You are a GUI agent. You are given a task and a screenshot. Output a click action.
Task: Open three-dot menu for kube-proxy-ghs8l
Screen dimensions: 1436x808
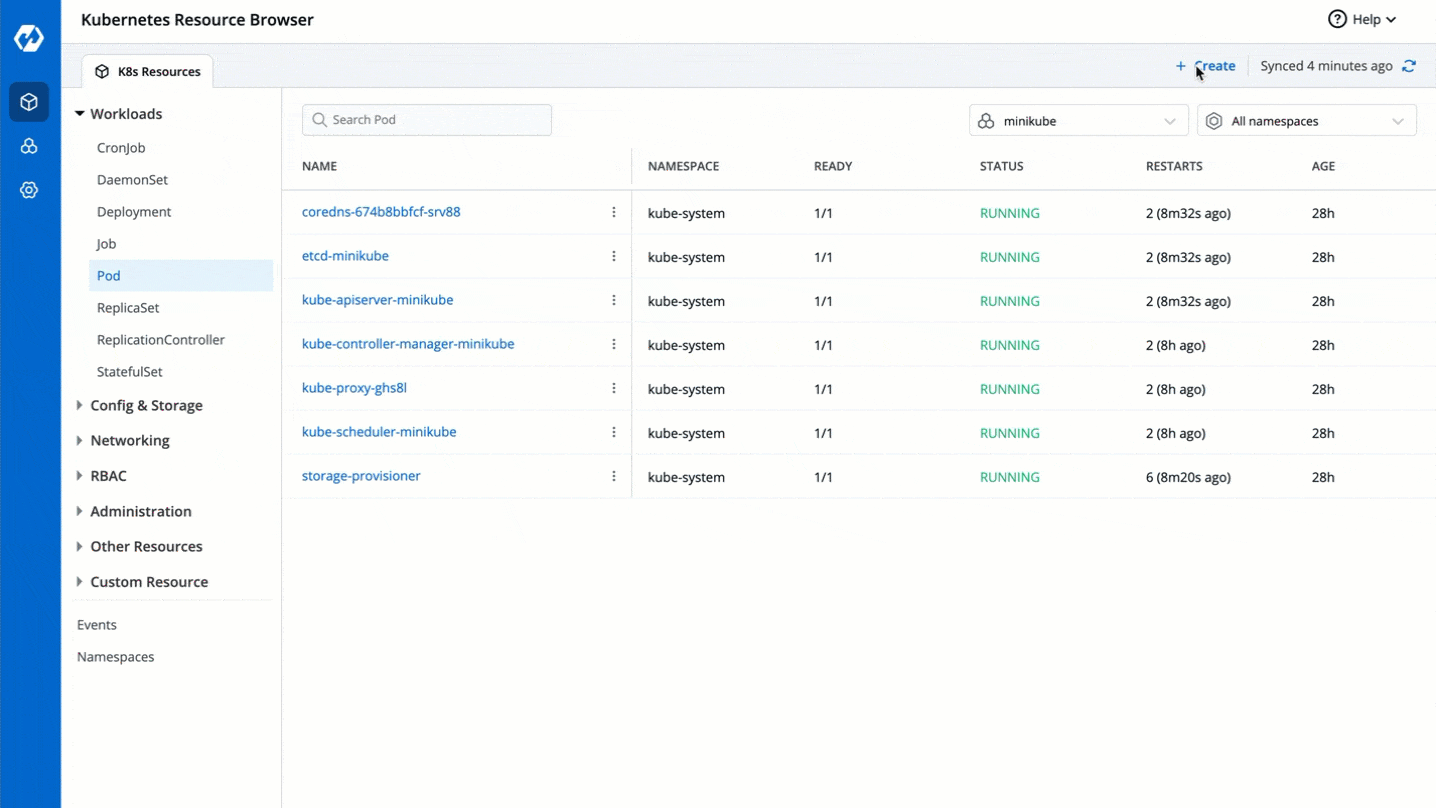point(614,389)
